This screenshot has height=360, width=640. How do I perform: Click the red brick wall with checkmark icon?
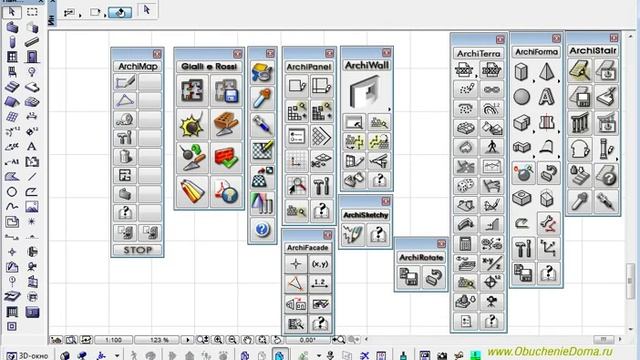226,158
